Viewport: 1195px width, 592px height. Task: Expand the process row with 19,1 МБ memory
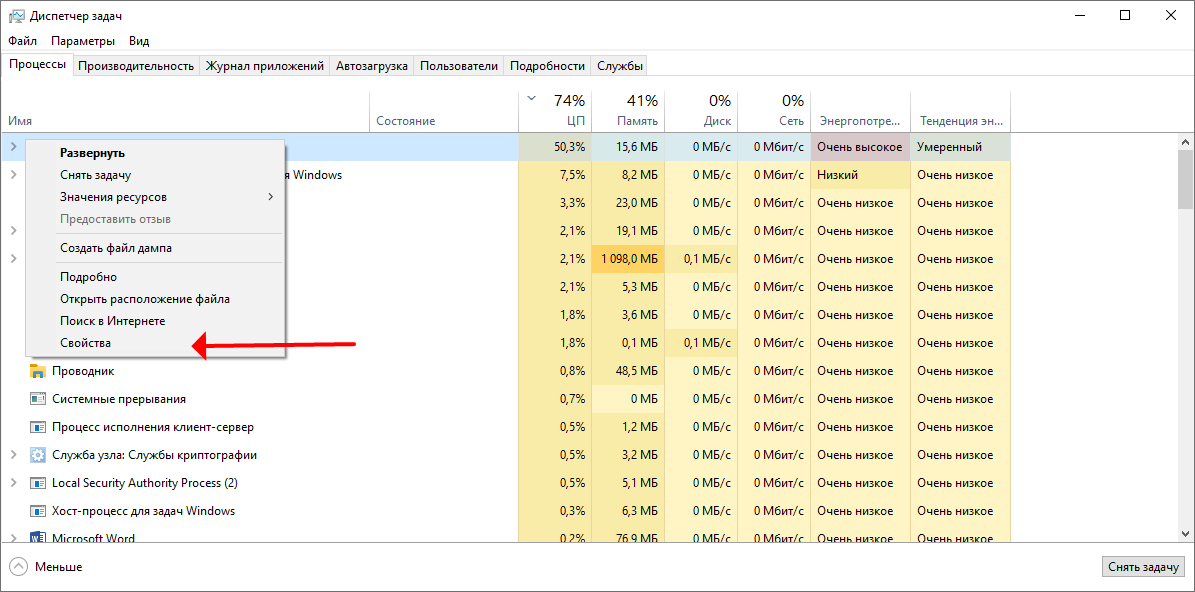pos(13,230)
